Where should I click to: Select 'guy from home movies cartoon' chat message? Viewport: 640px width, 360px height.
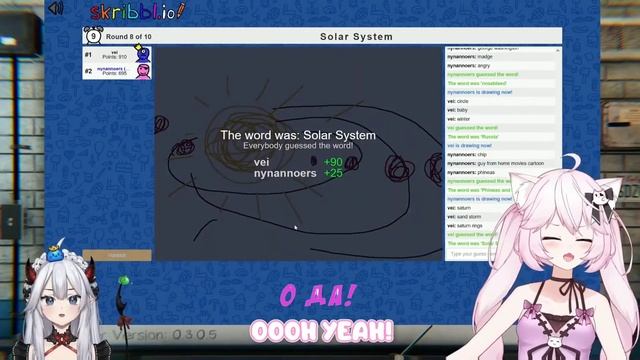coord(496,163)
